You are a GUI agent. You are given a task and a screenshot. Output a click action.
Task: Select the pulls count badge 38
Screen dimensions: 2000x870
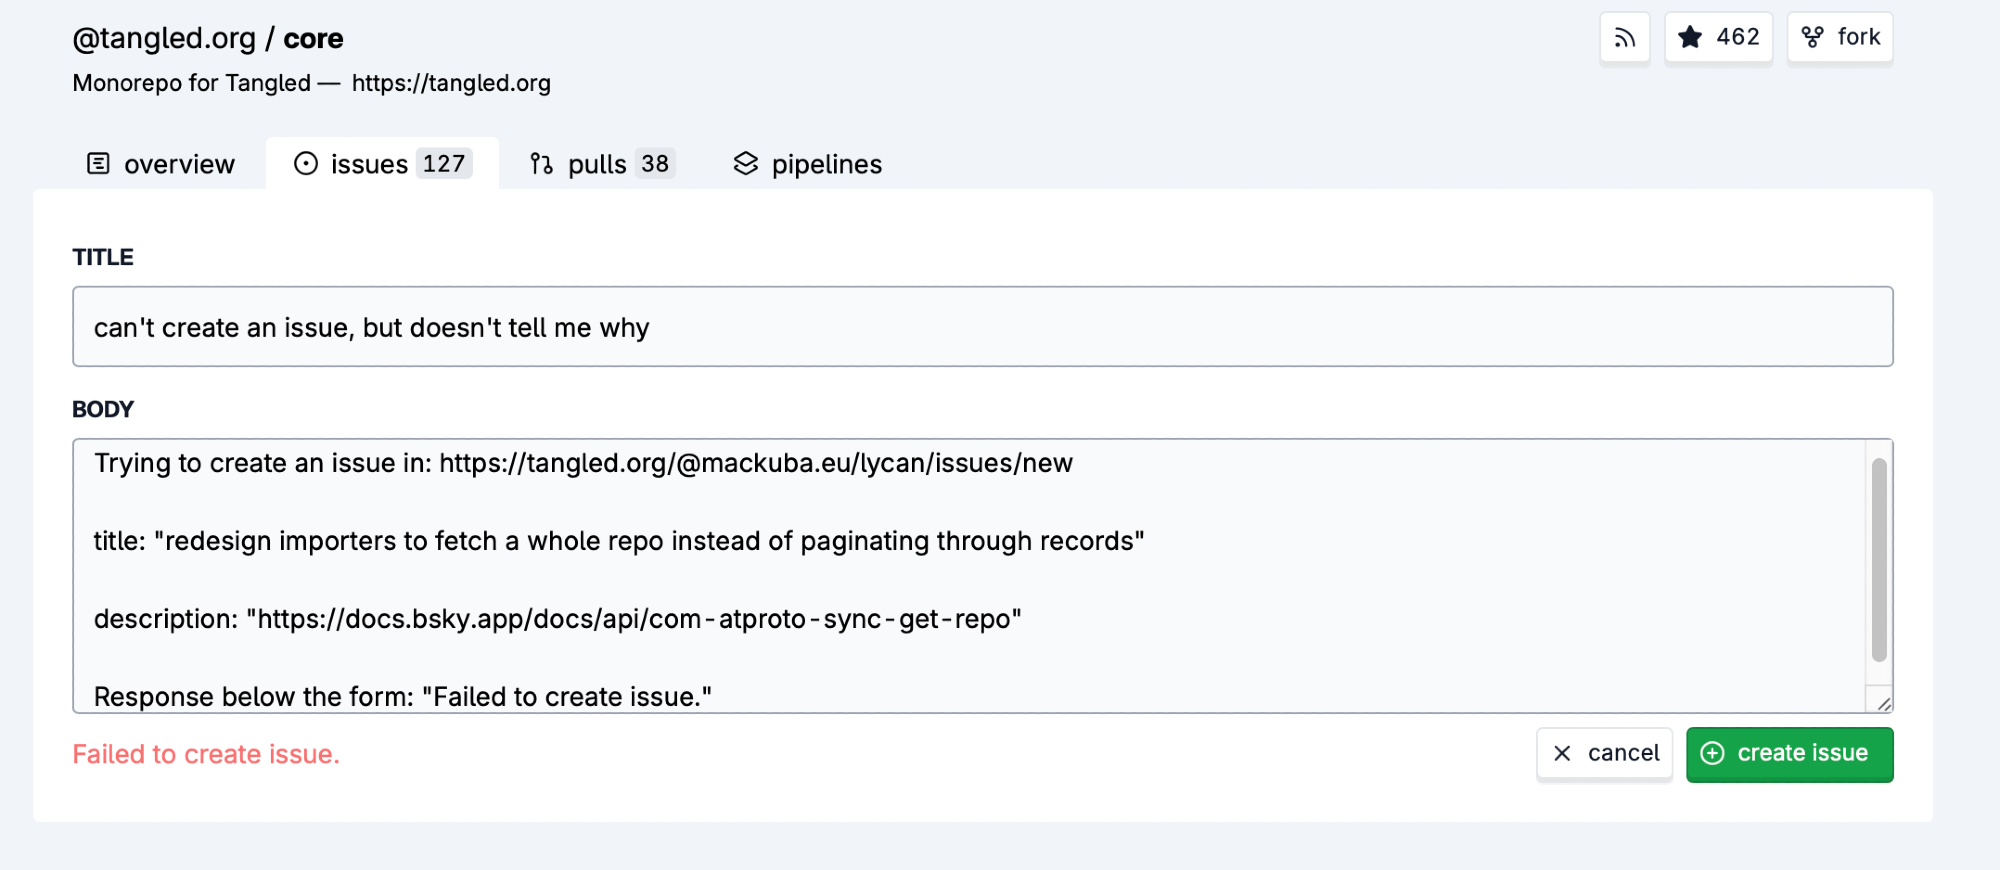655,164
